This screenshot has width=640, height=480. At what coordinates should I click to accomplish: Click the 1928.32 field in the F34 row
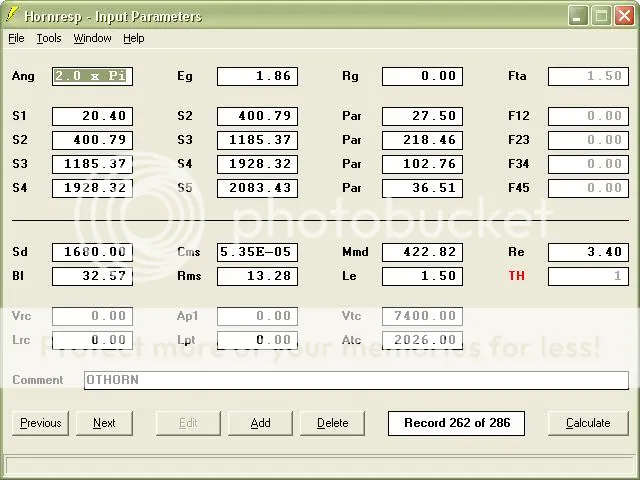(x=258, y=164)
